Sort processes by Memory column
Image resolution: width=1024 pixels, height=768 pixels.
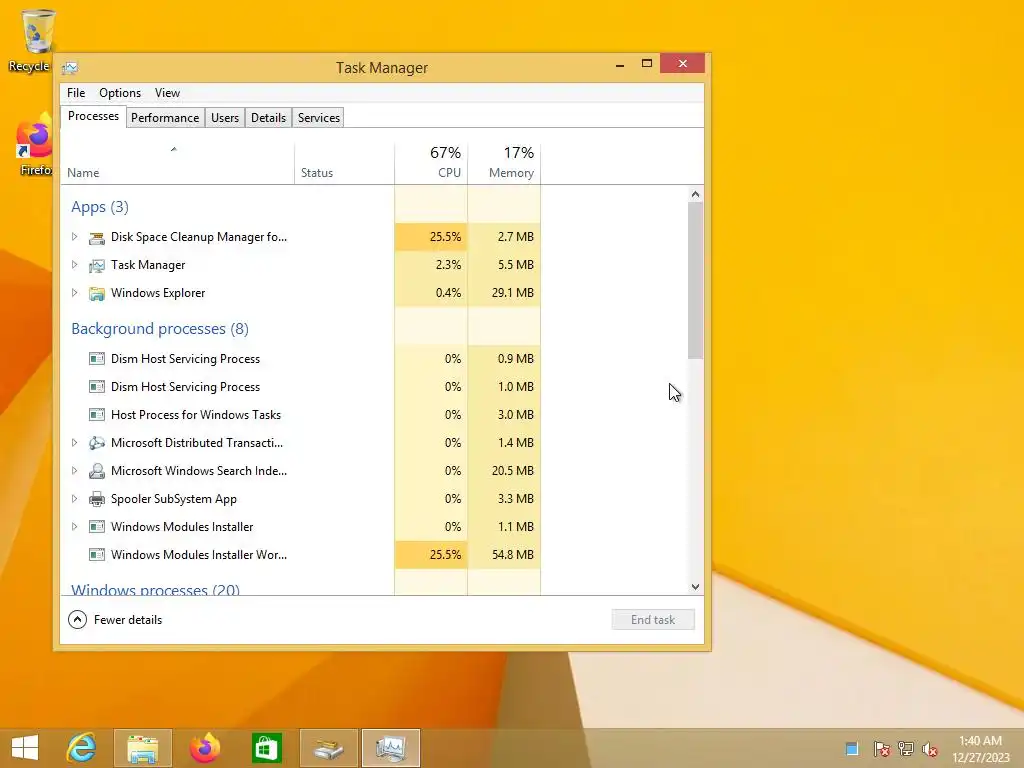pyautogui.click(x=504, y=163)
